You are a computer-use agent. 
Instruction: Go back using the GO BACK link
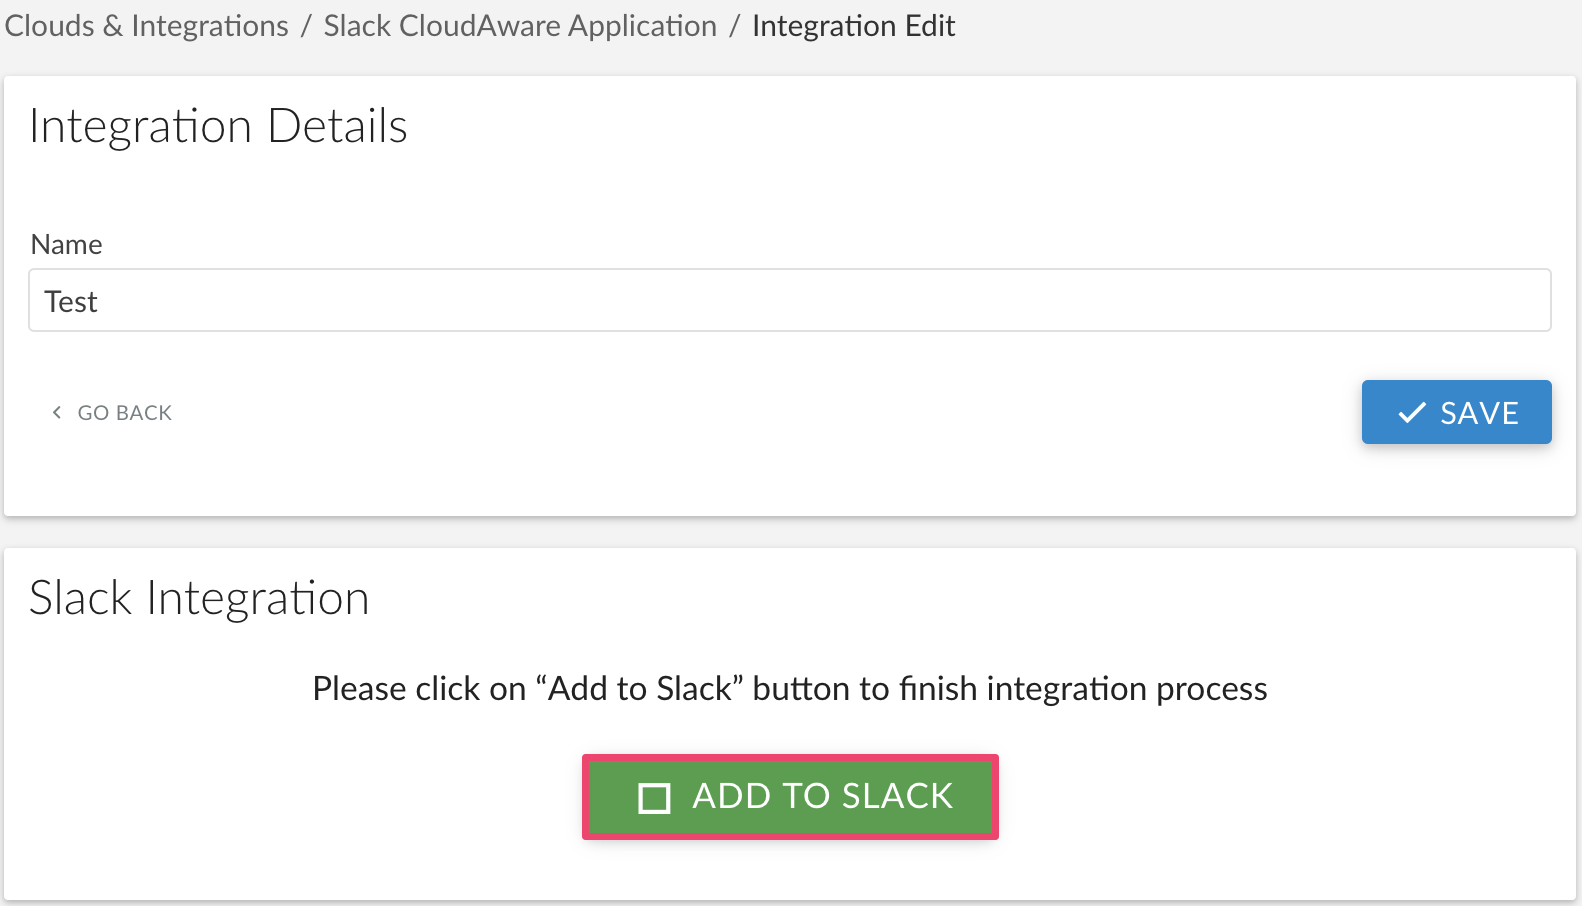click(x=112, y=412)
